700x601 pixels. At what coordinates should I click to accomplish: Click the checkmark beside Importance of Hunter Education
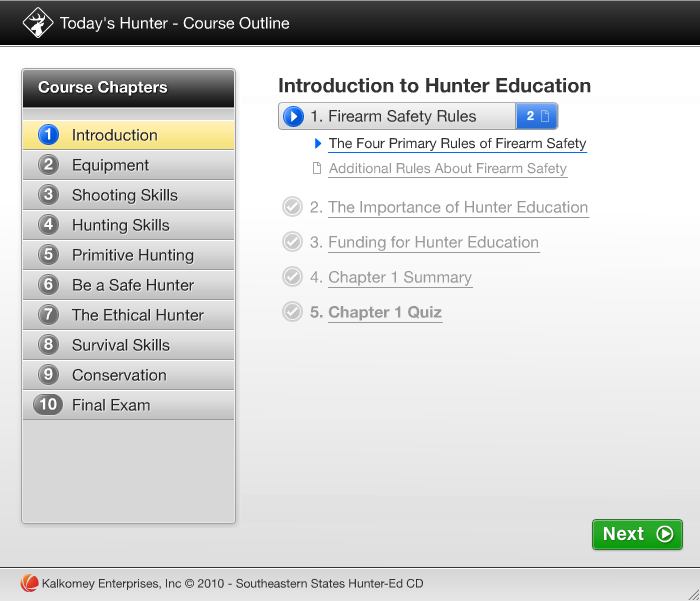292,207
